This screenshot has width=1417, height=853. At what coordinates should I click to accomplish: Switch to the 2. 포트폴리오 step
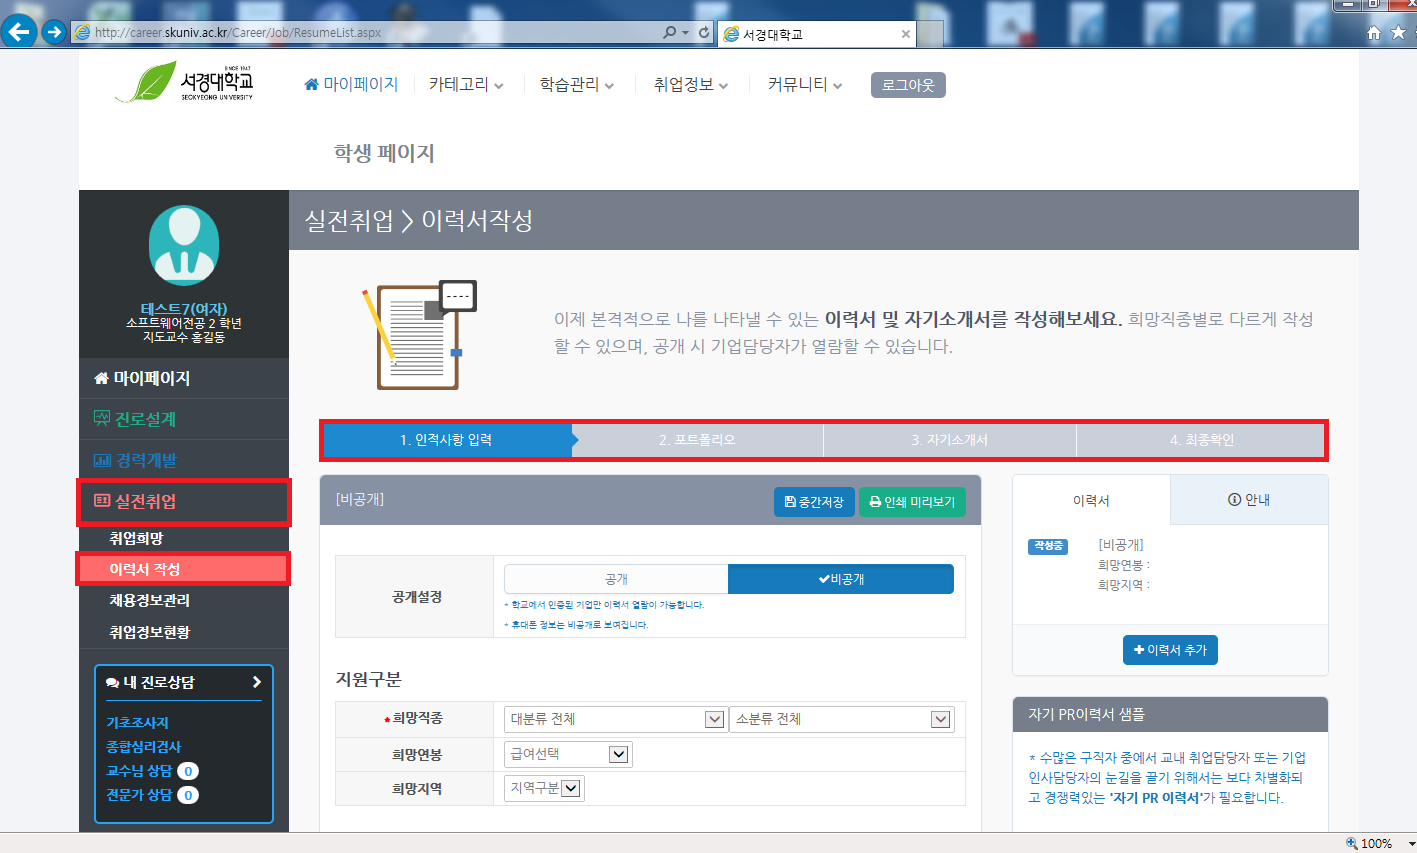point(699,440)
